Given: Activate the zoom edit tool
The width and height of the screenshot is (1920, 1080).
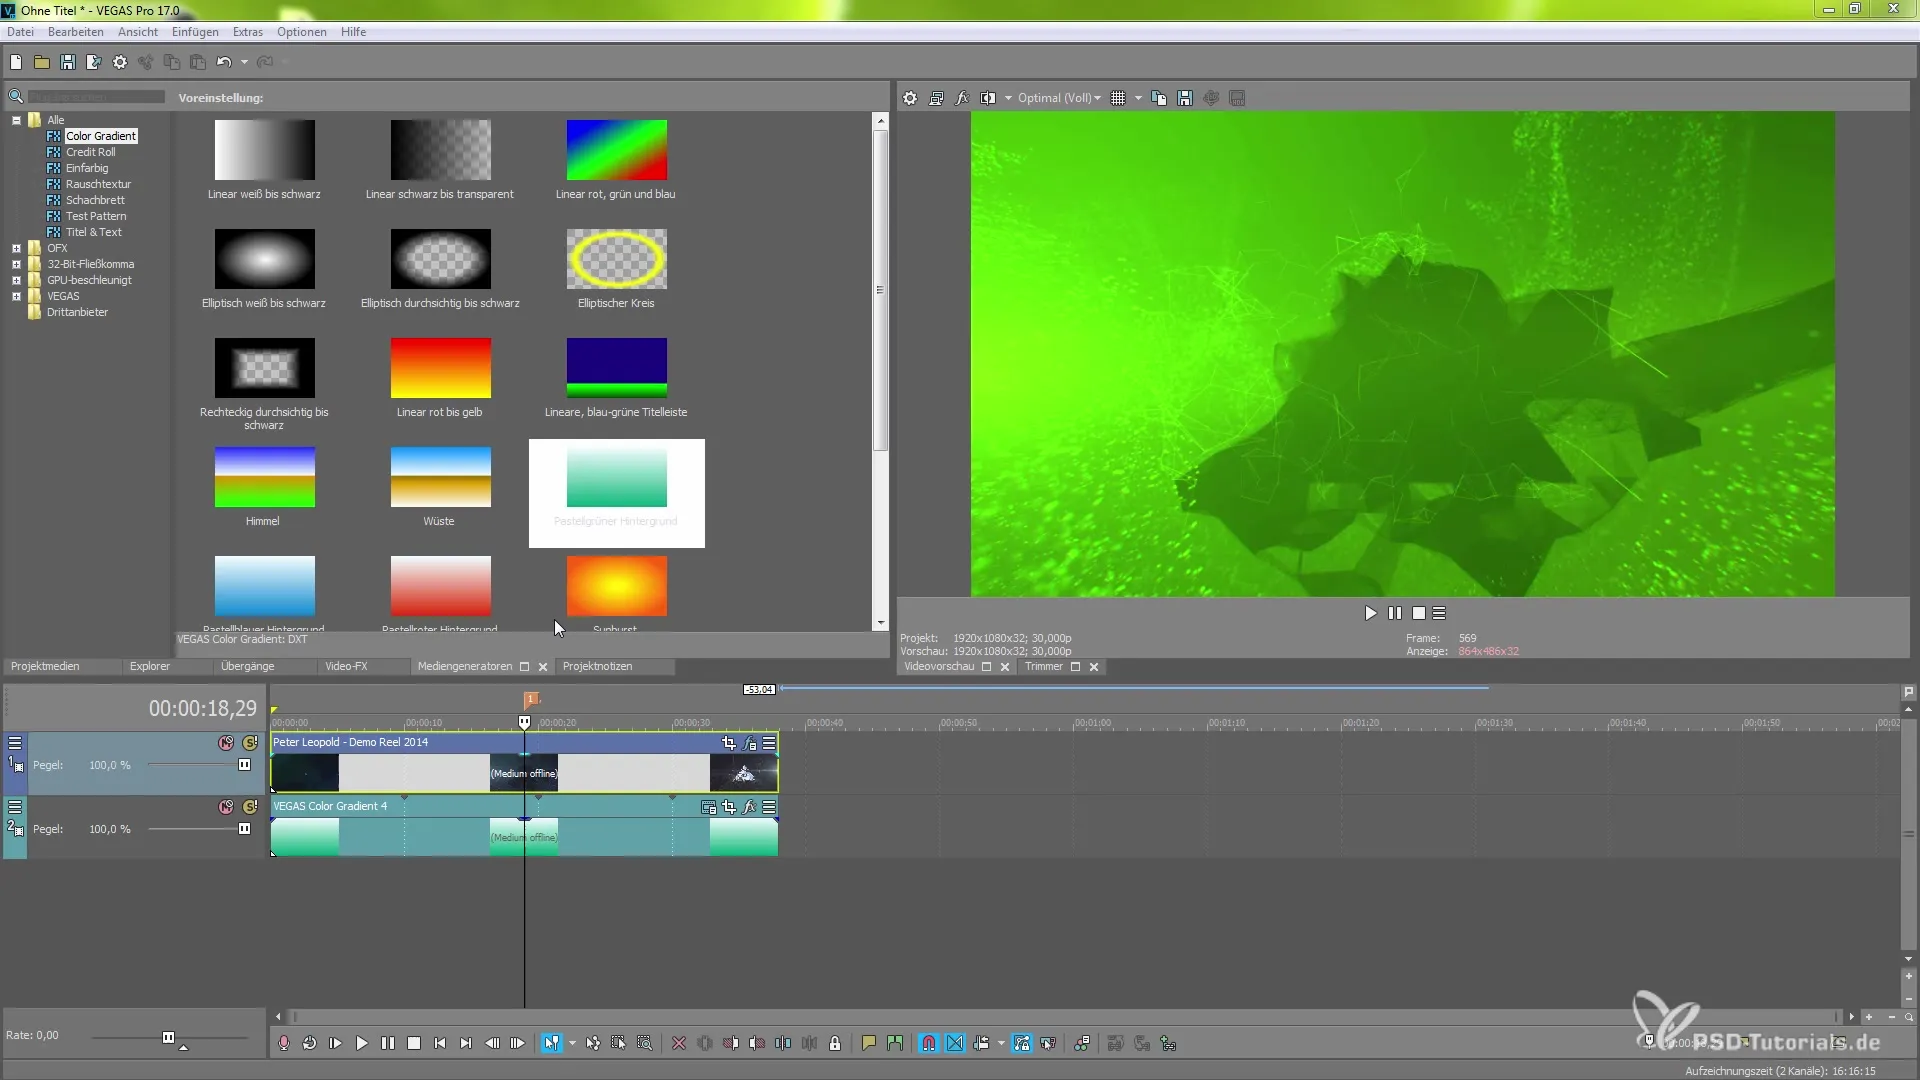Looking at the screenshot, I should click(x=645, y=1043).
